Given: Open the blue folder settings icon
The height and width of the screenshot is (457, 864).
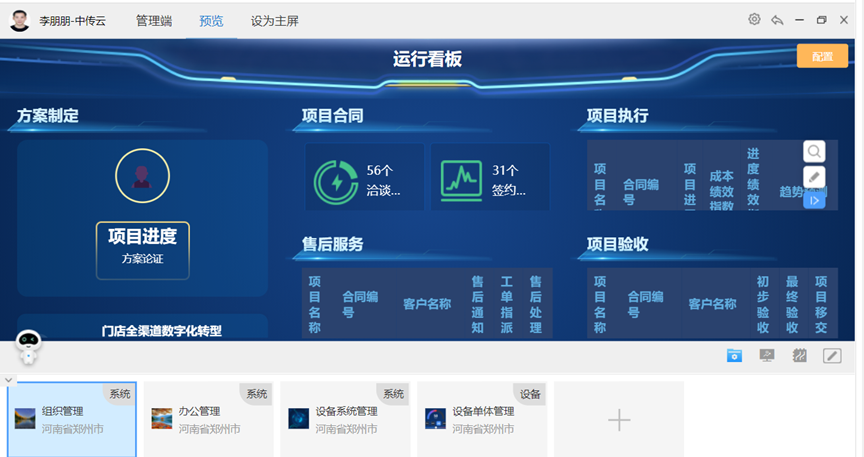Looking at the screenshot, I should pyautogui.click(x=735, y=356).
